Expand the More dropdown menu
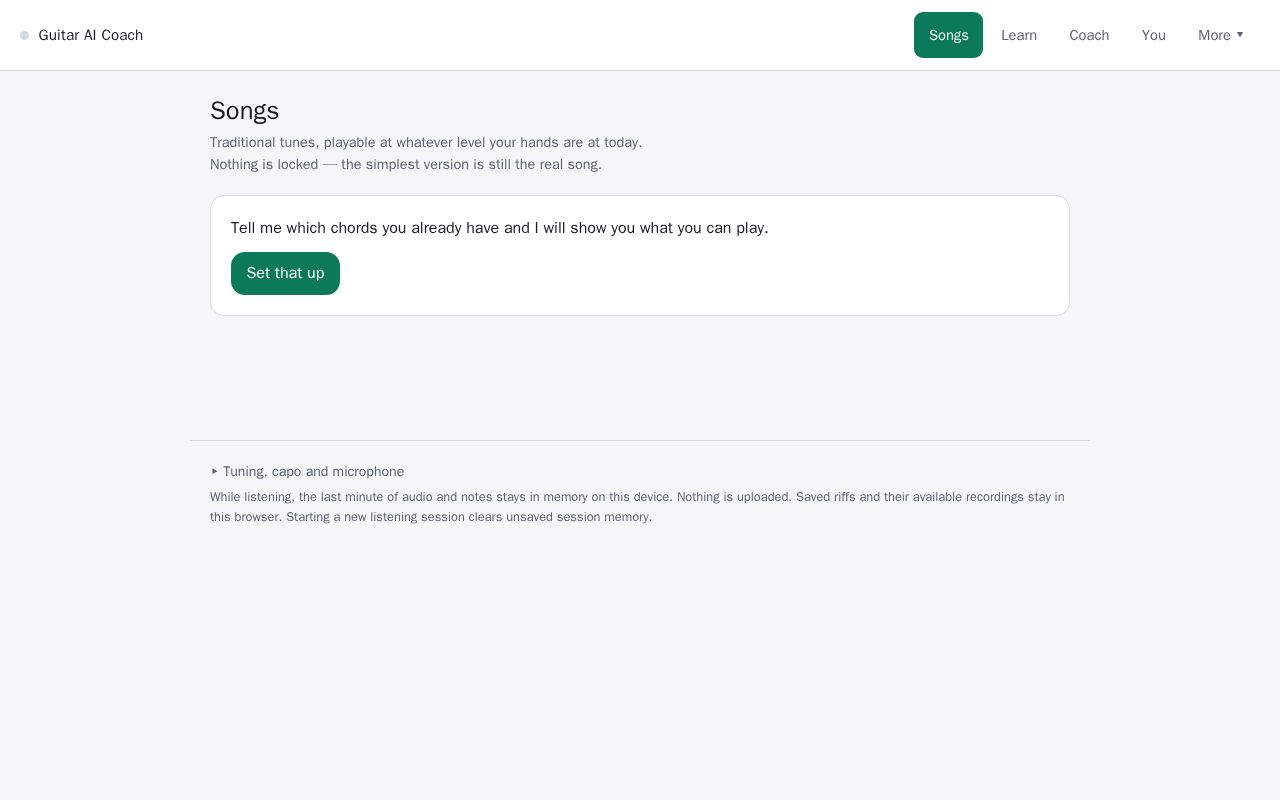 (x=1221, y=35)
